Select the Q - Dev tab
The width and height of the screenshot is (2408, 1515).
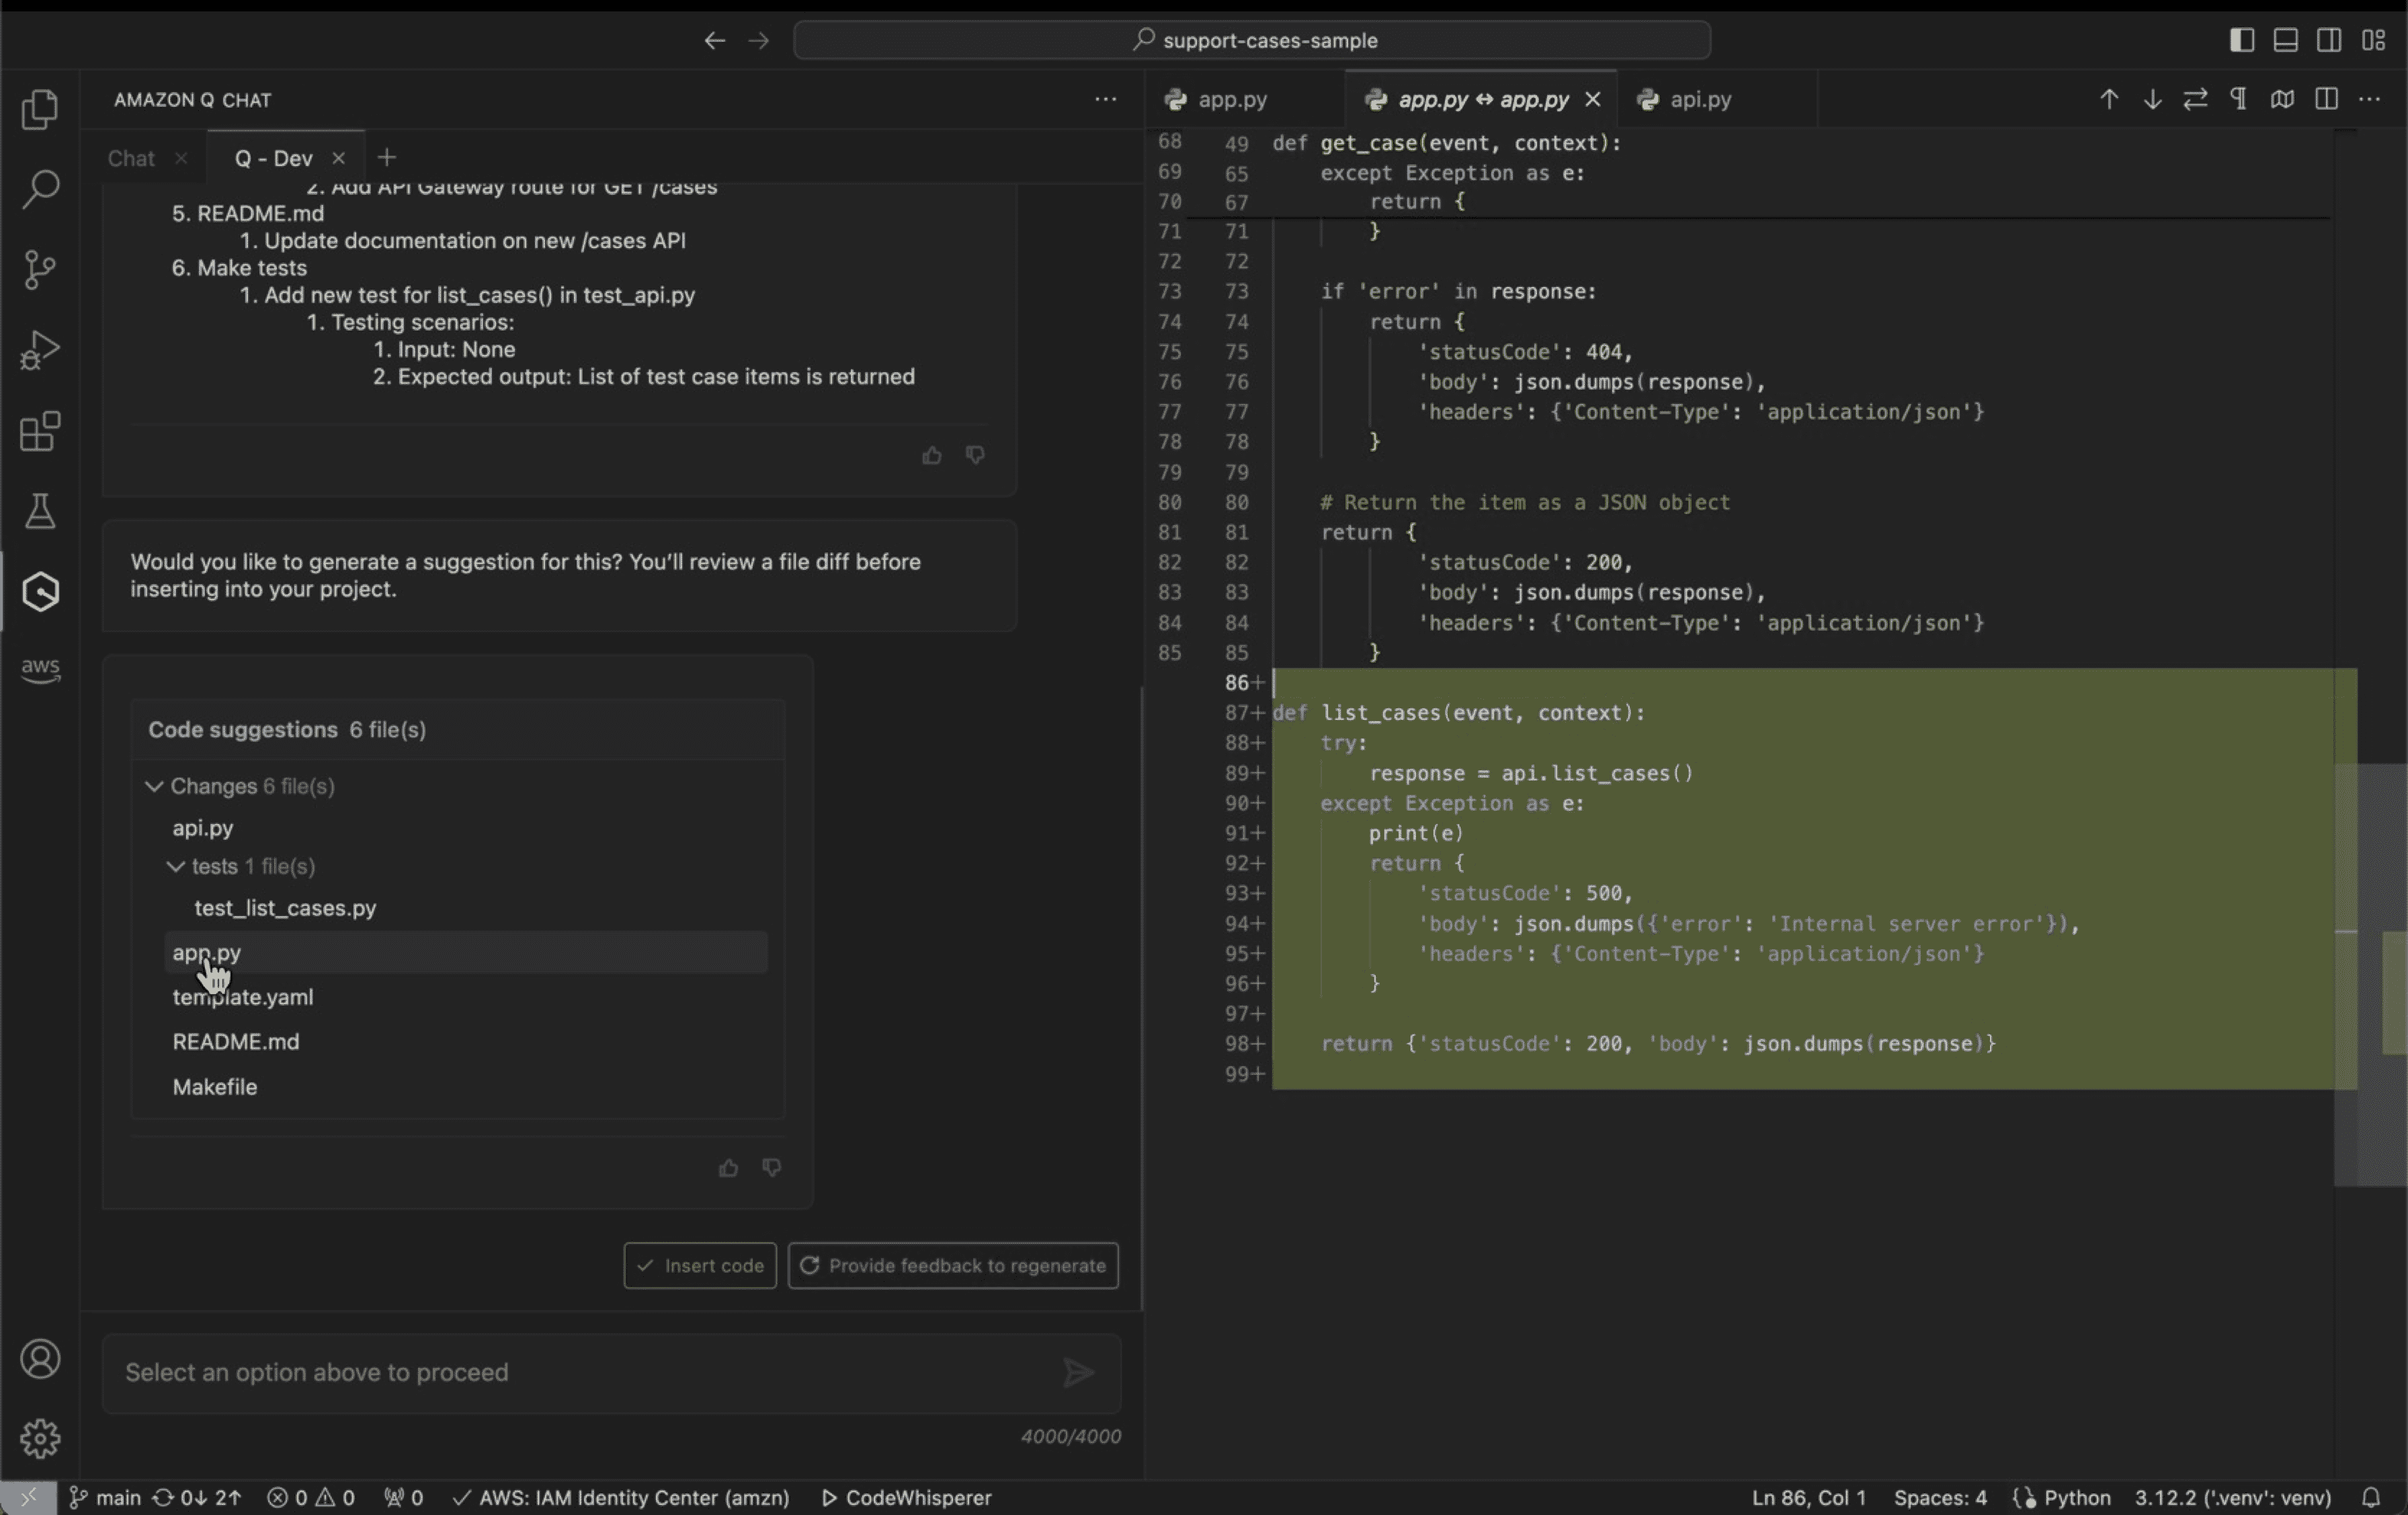[x=274, y=157]
